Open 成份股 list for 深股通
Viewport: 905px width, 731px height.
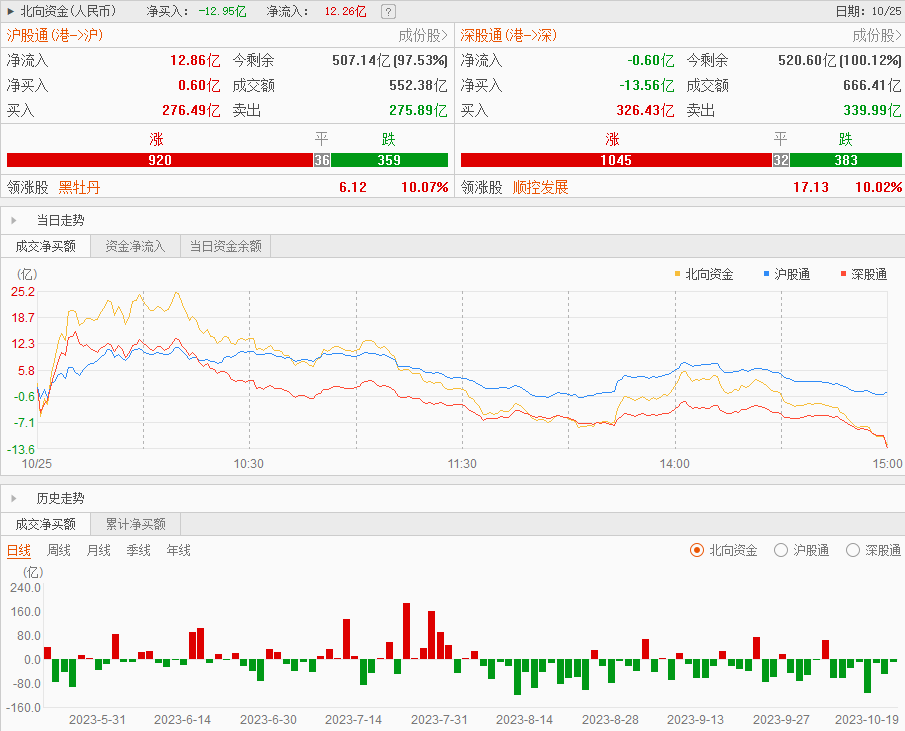pos(877,35)
